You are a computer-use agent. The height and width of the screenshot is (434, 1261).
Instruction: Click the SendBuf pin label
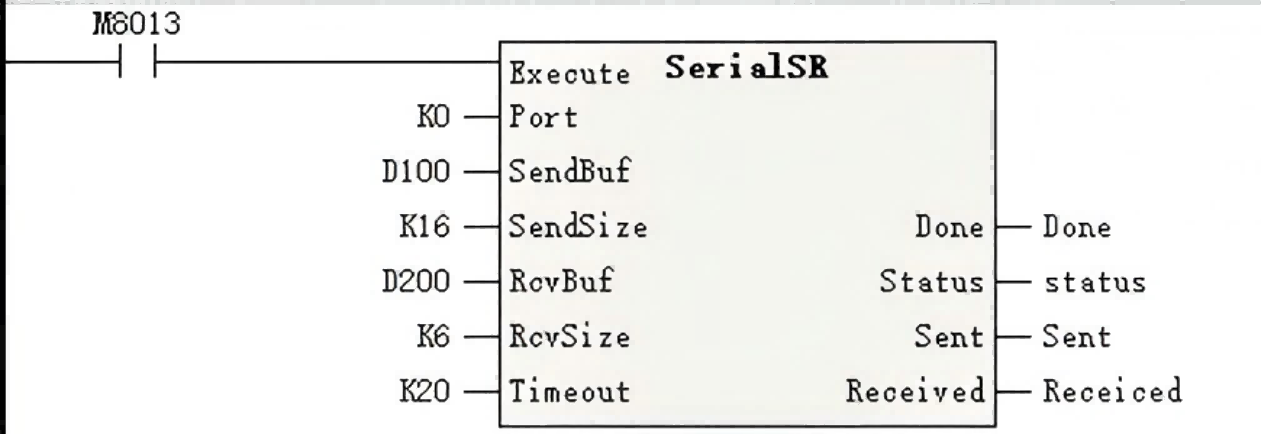pos(563,173)
